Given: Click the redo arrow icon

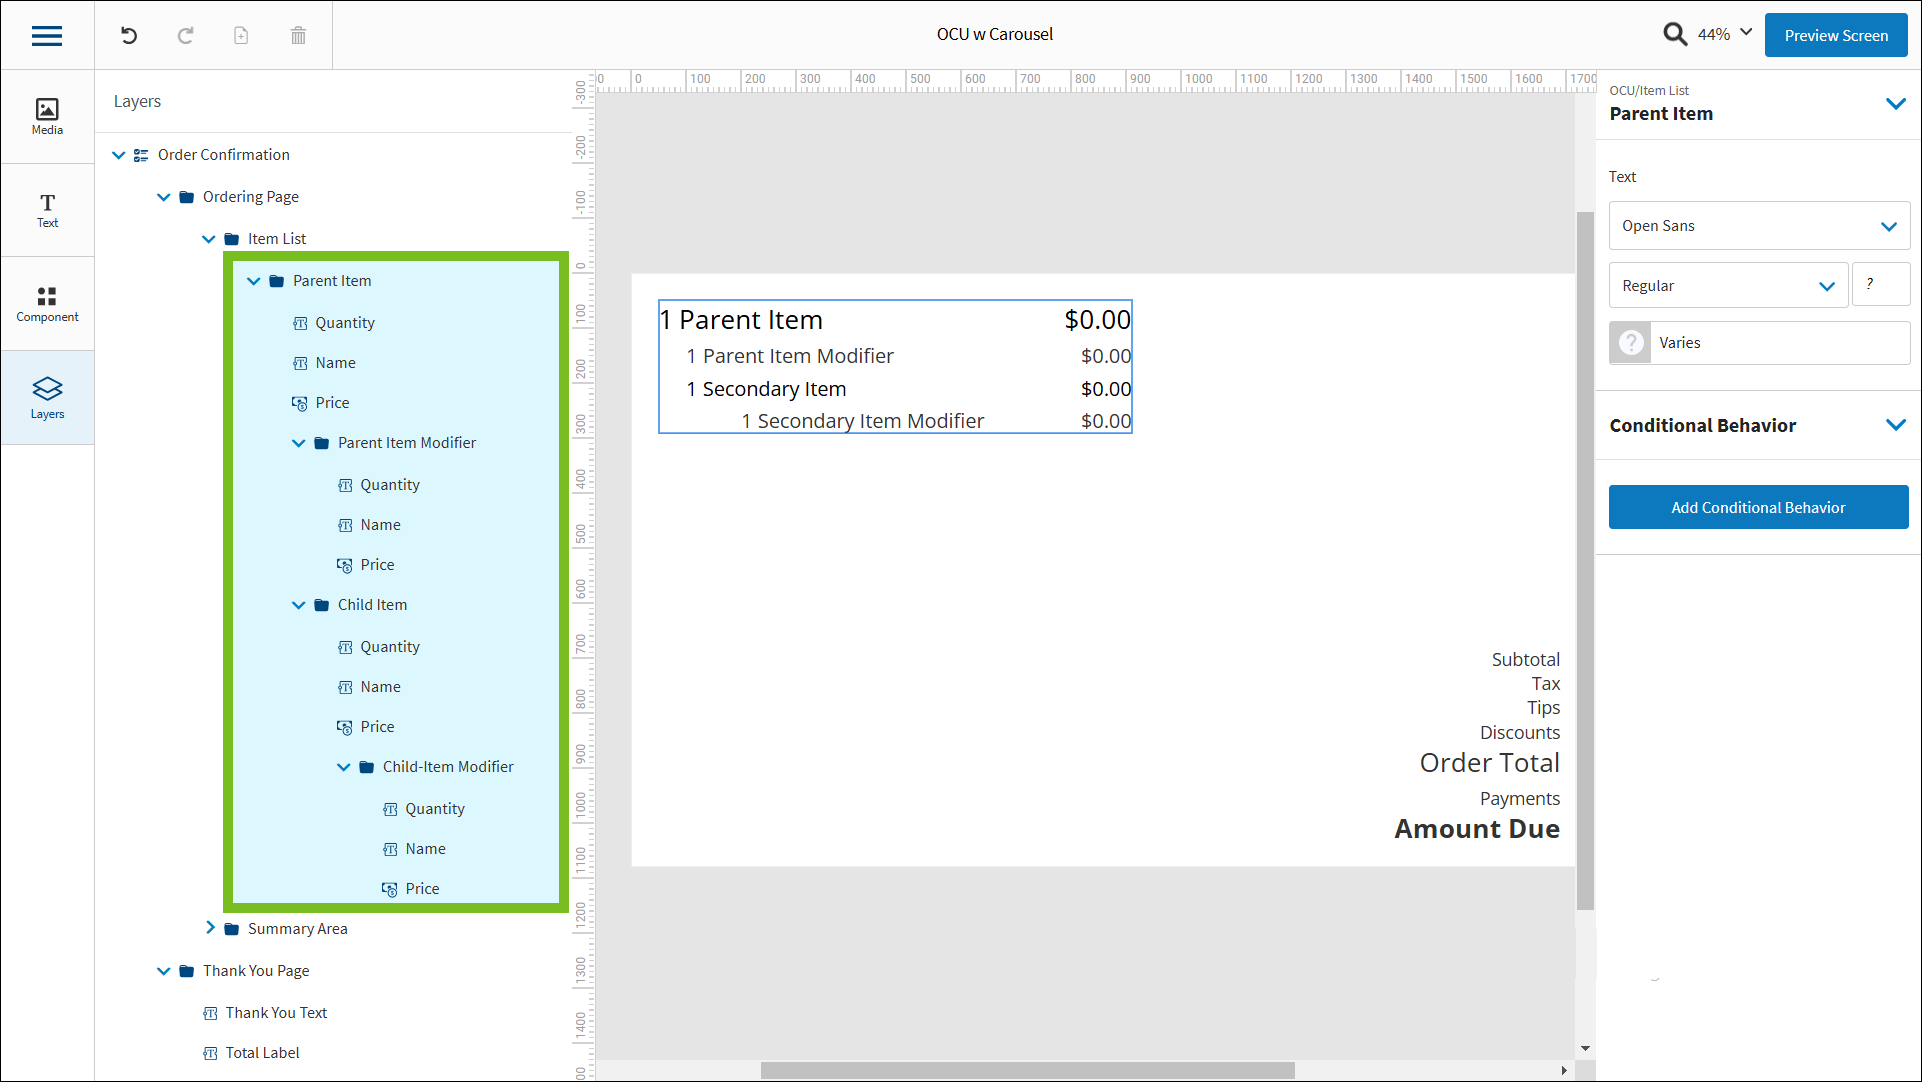Looking at the screenshot, I should pos(185,36).
